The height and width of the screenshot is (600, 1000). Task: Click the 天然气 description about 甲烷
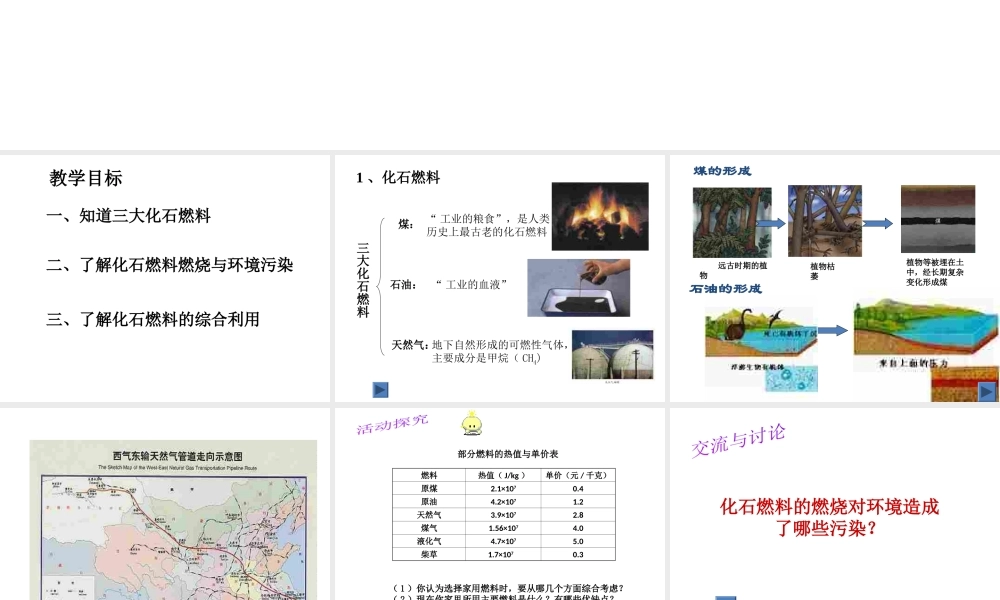point(500,351)
